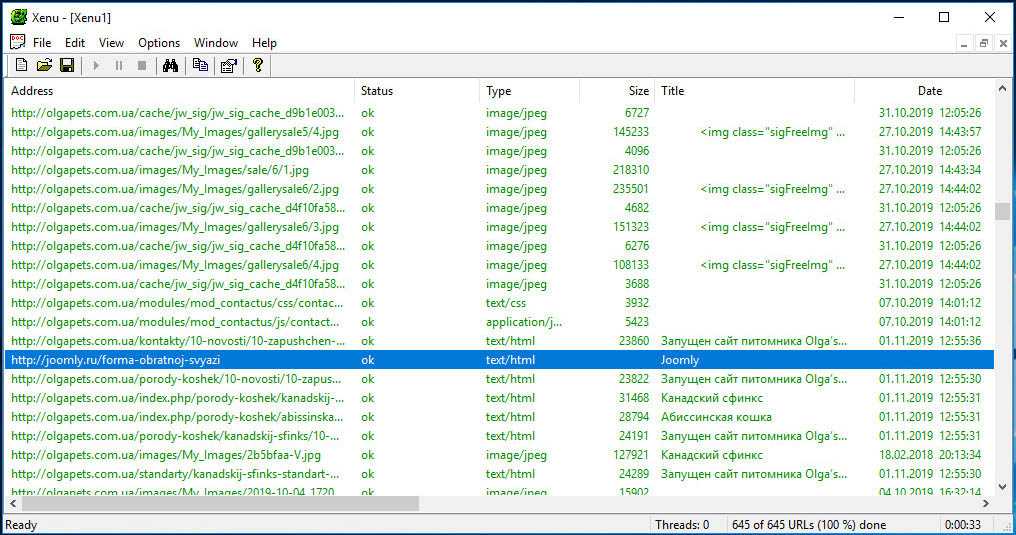
Task: Click the Find binoculars icon
Action: pyautogui.click(x=170, y=65)
